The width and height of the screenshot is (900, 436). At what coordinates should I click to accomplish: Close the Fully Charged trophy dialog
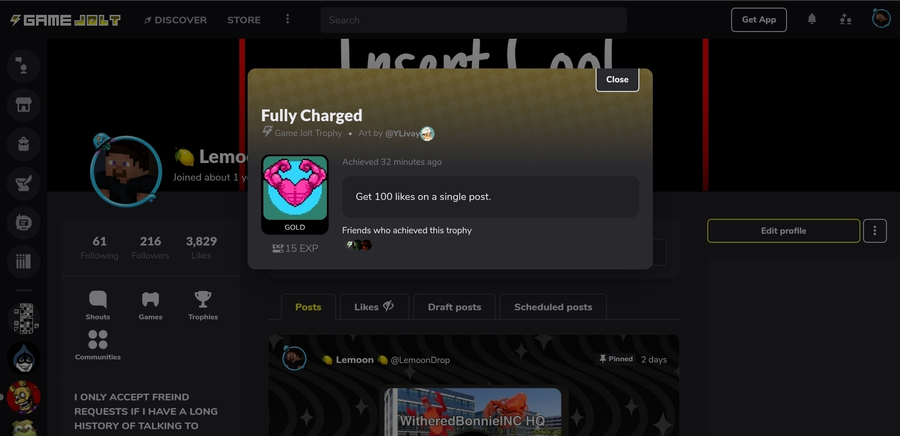[x=617, y=80]
